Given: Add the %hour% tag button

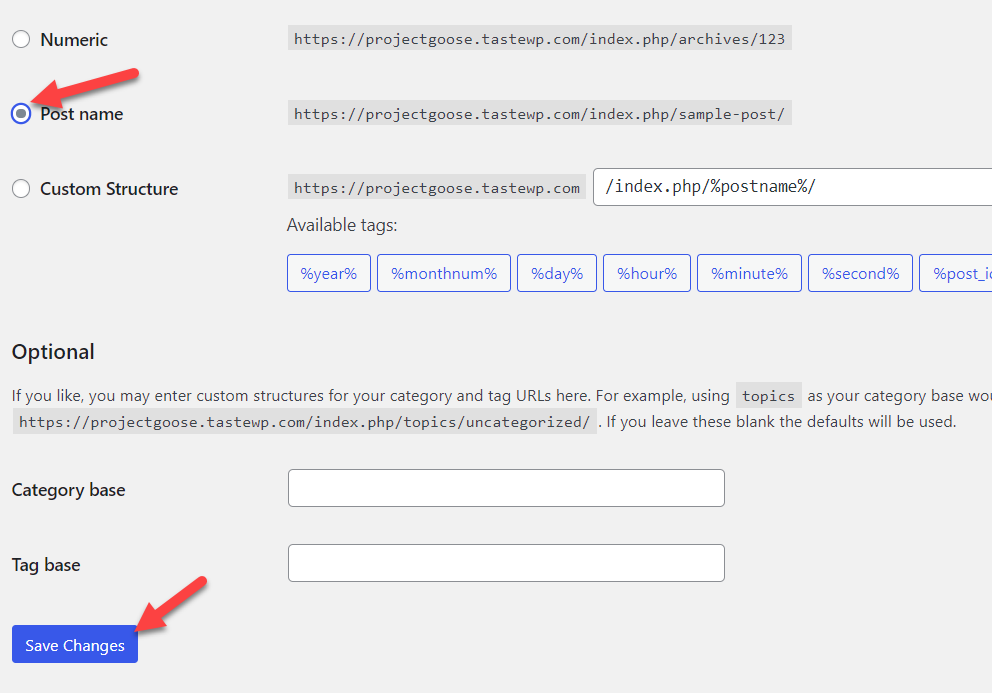Looking at the screenshot, I should click(x=647, y=273).
